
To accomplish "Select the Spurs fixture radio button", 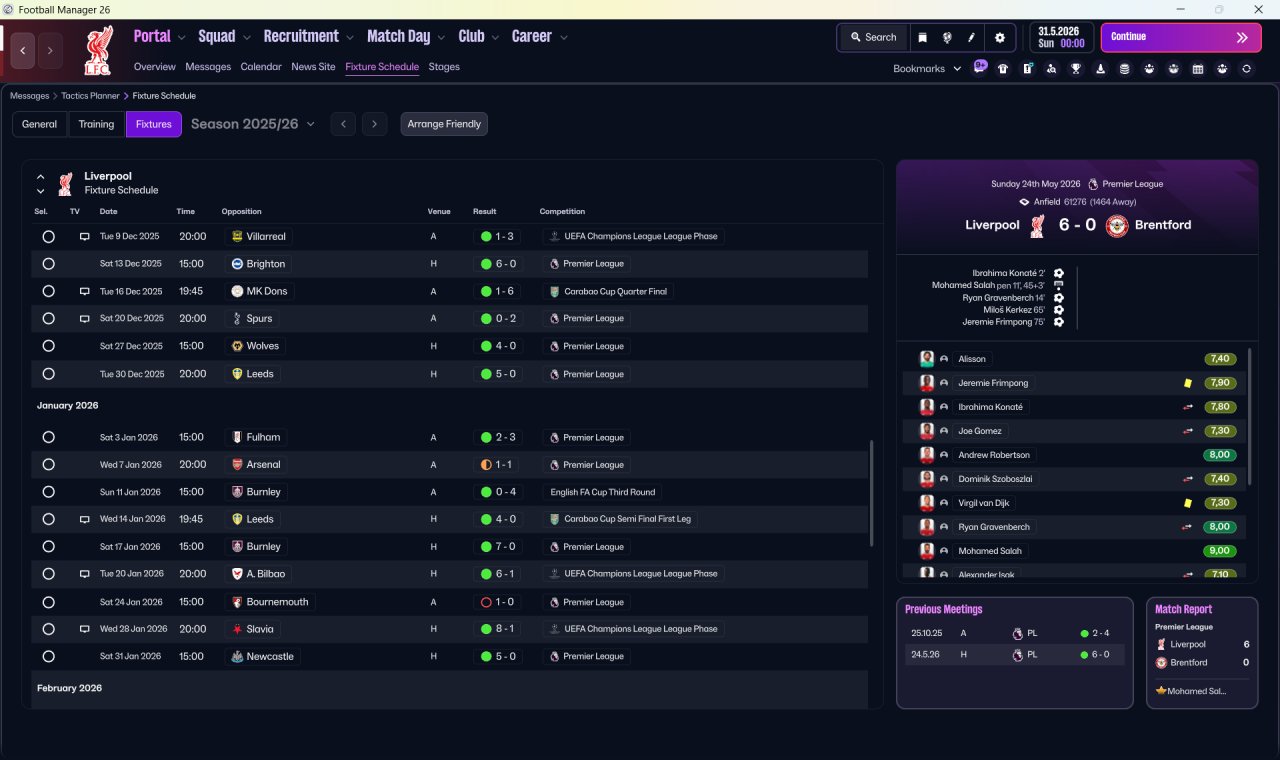I will pyautogui.click(x=48, y=319).
